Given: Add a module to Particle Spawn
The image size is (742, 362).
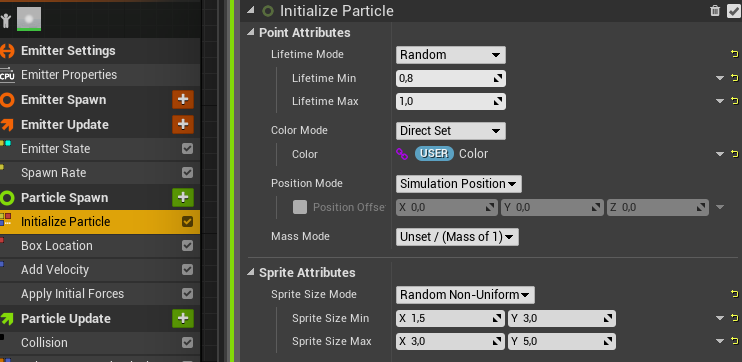Looking at the screenshot, I should tap(183, 197).
